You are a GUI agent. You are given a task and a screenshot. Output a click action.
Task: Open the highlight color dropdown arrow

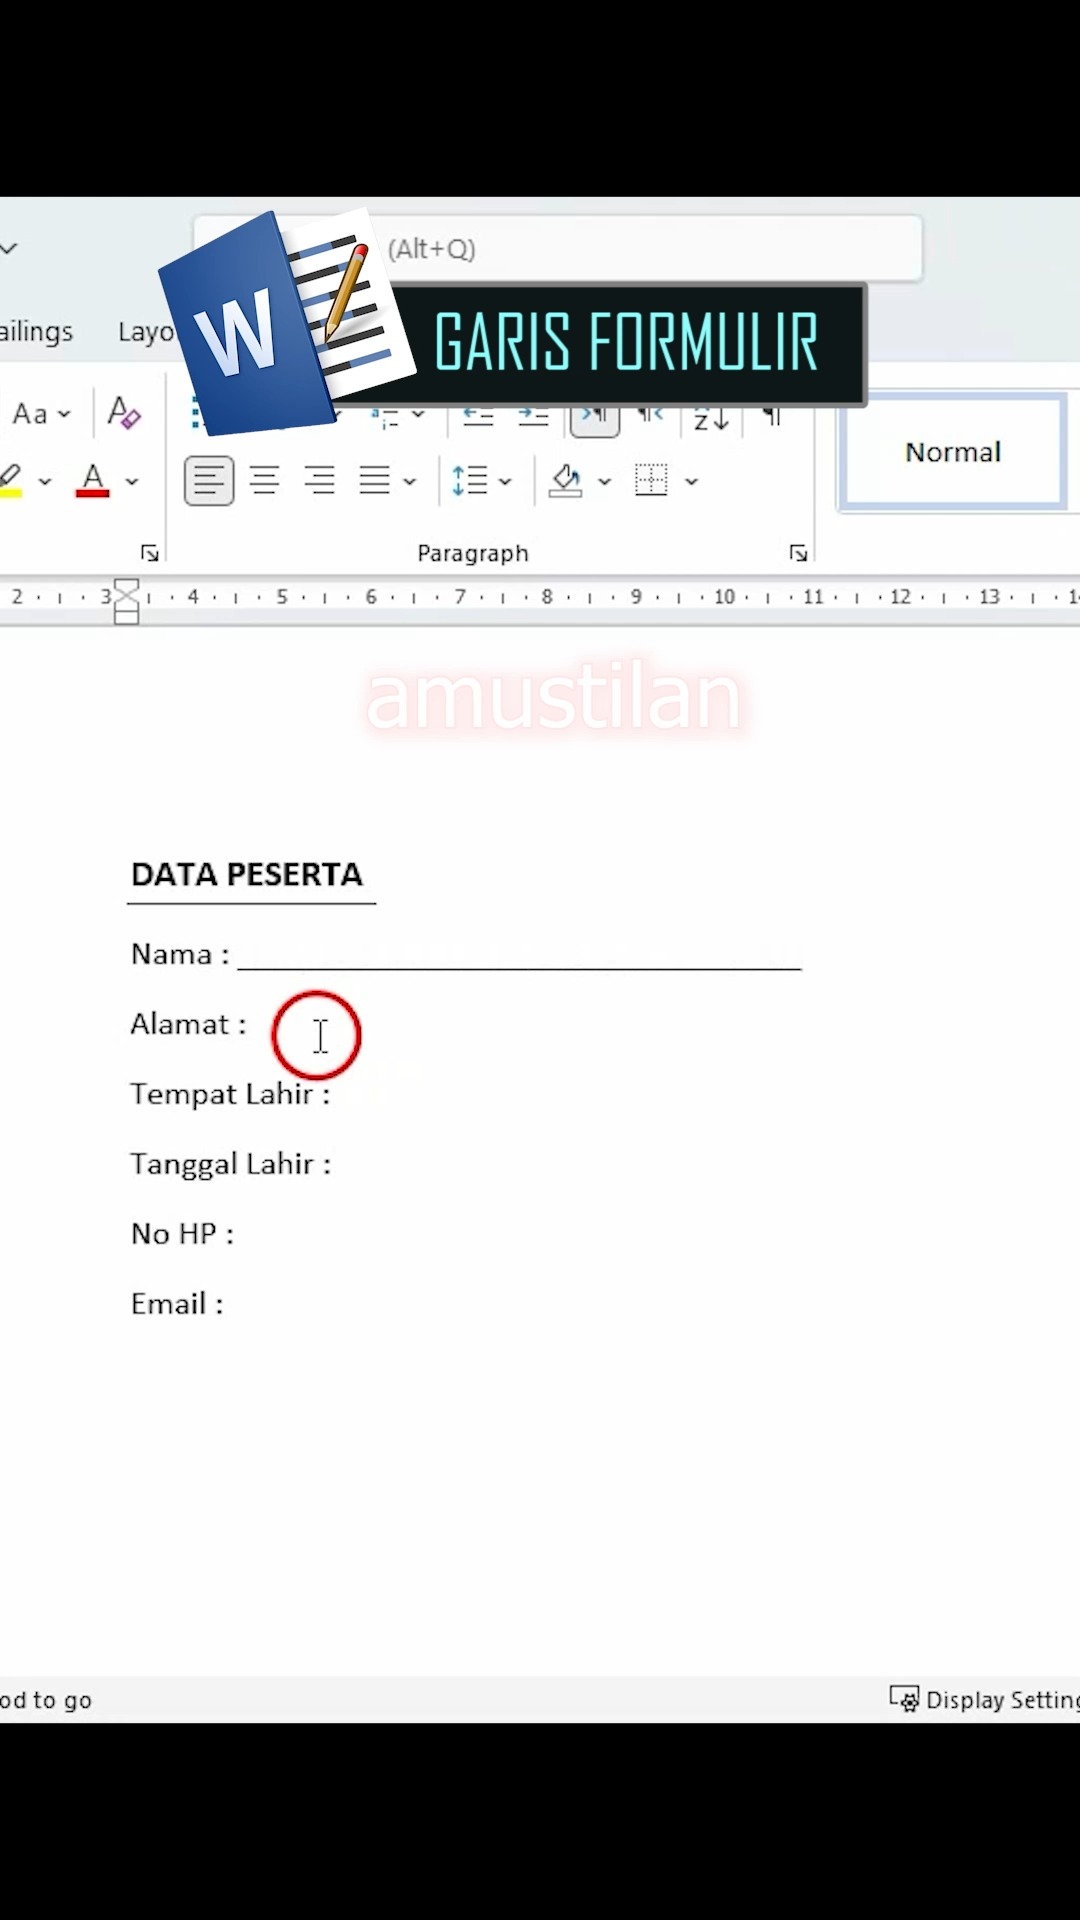coord(45,481)
